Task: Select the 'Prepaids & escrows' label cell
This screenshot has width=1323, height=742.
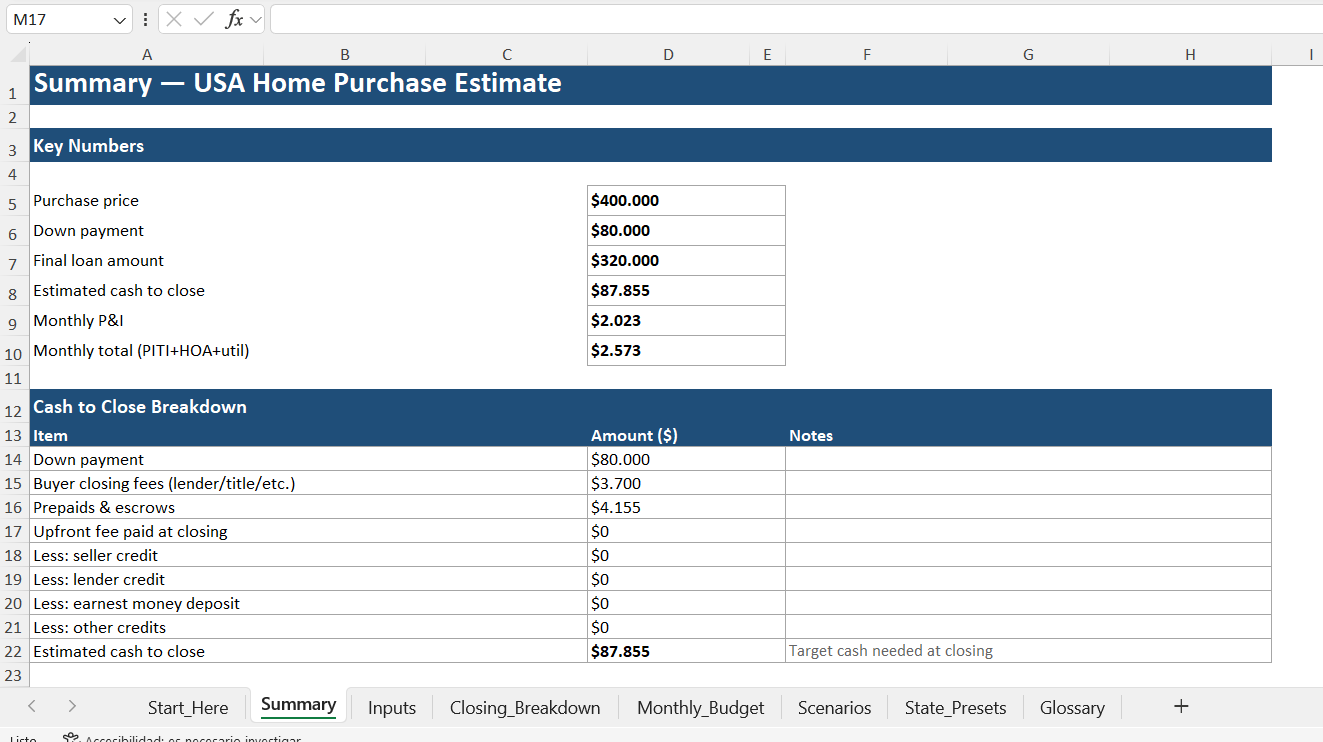Action: (x=309, y=507)
